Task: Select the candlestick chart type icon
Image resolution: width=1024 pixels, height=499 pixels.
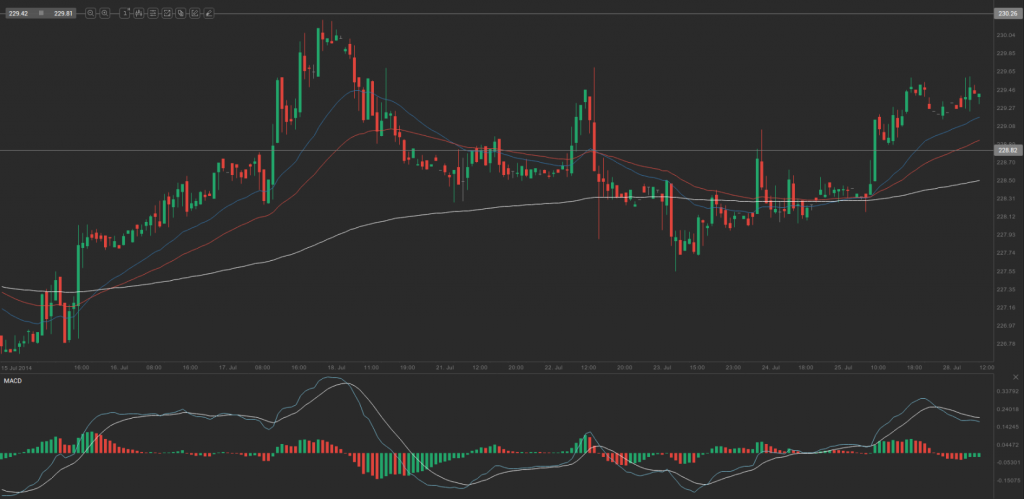Action: pos(139,13)
